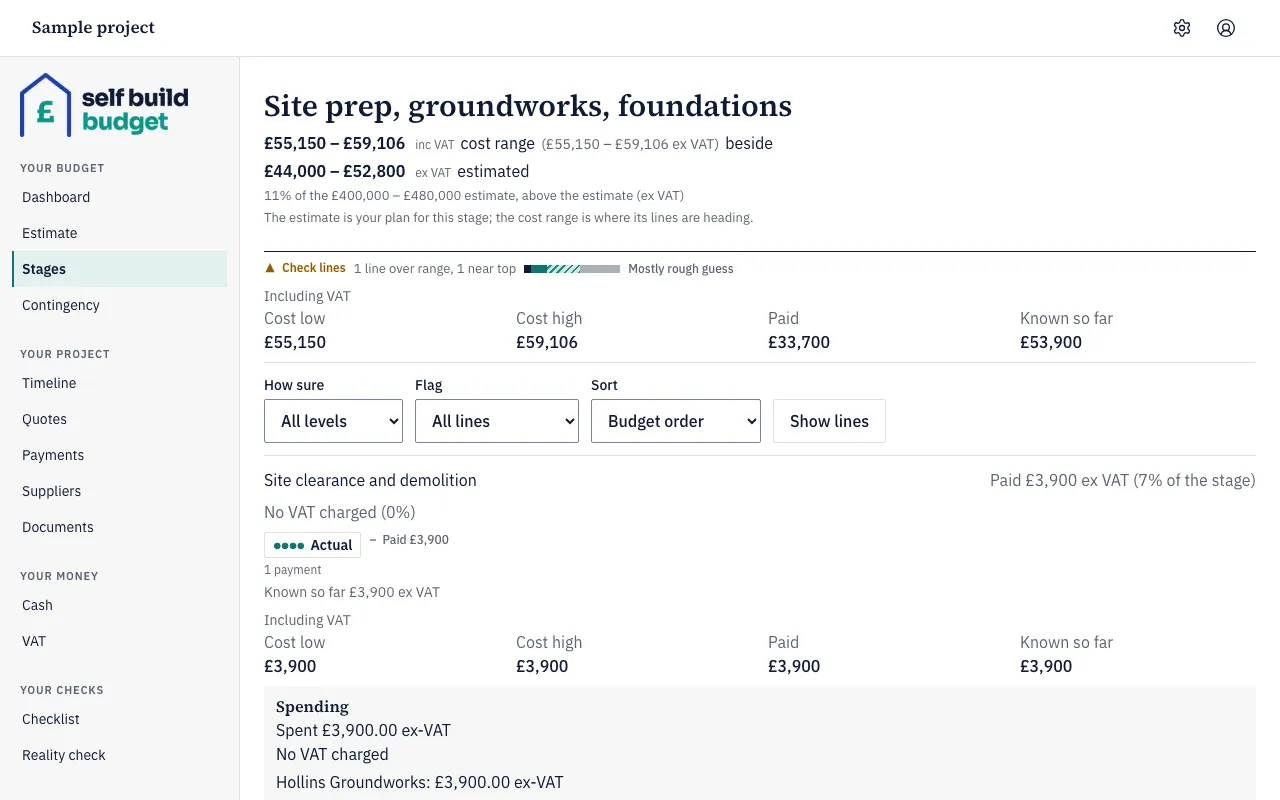Go to Quotes in sidebar
1280x800 pixels.
pos(119,419)
